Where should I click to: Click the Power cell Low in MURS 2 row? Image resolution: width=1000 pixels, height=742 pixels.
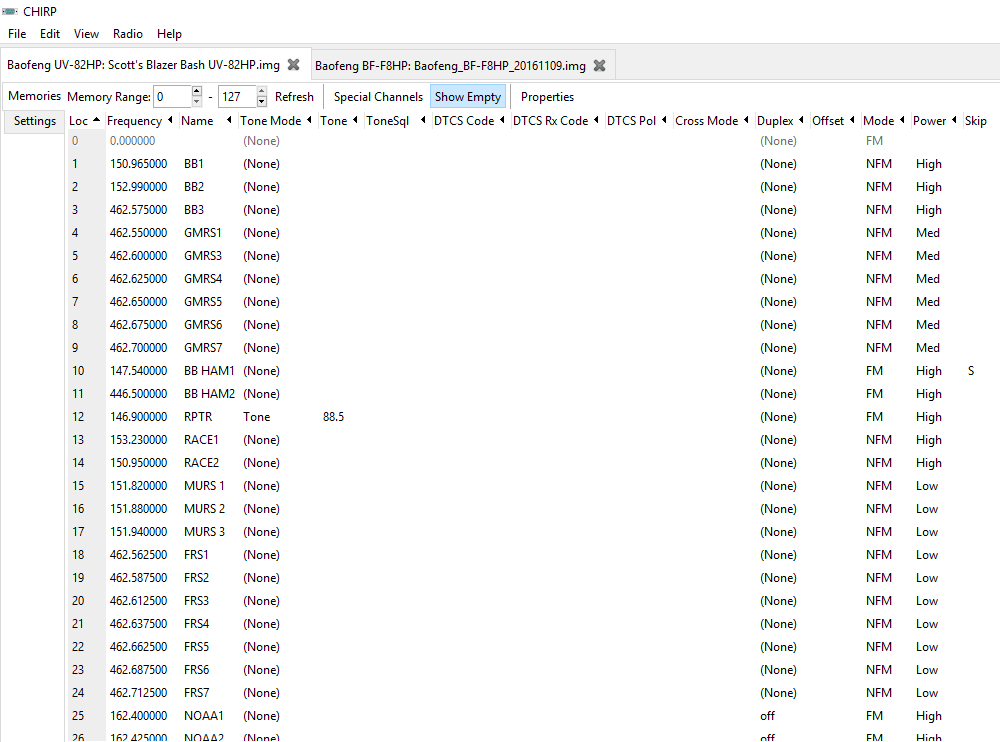click(x=927, y=508)
